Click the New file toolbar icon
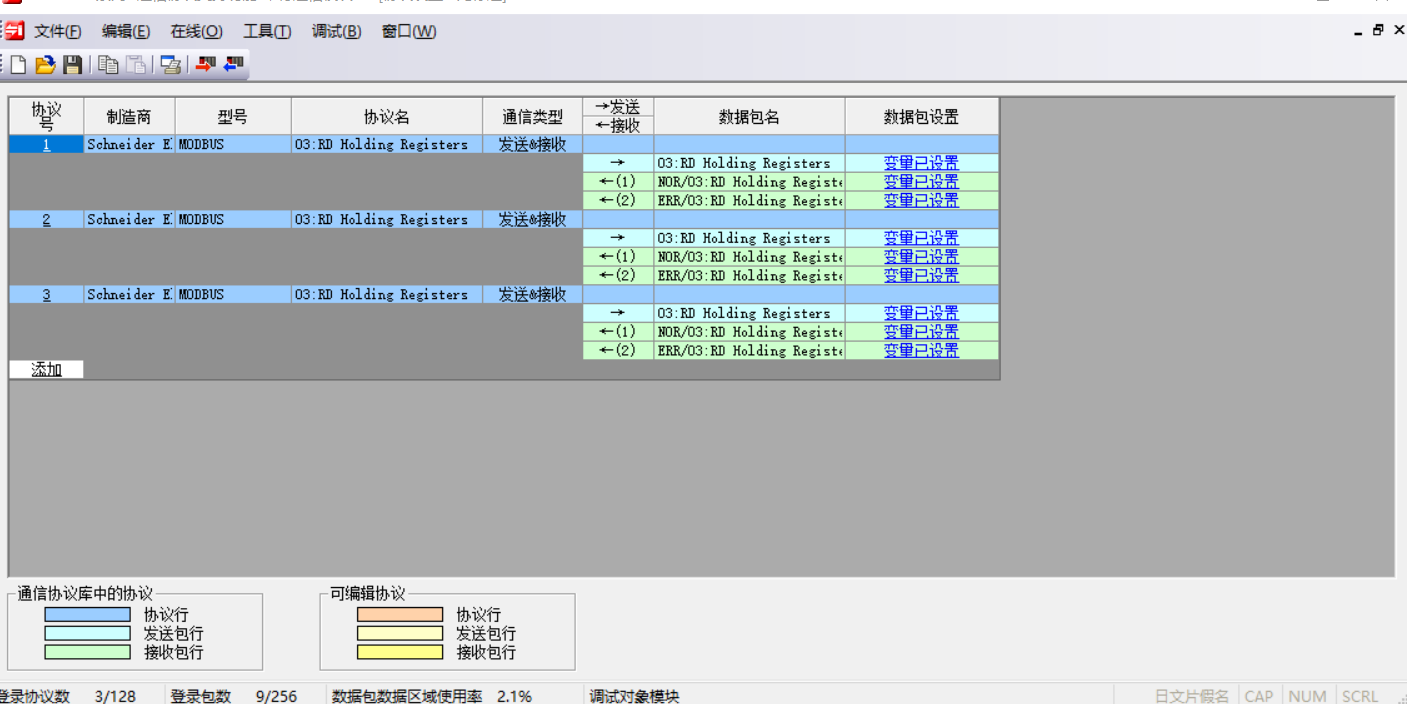1407x704 pixels. pos(18,65)
